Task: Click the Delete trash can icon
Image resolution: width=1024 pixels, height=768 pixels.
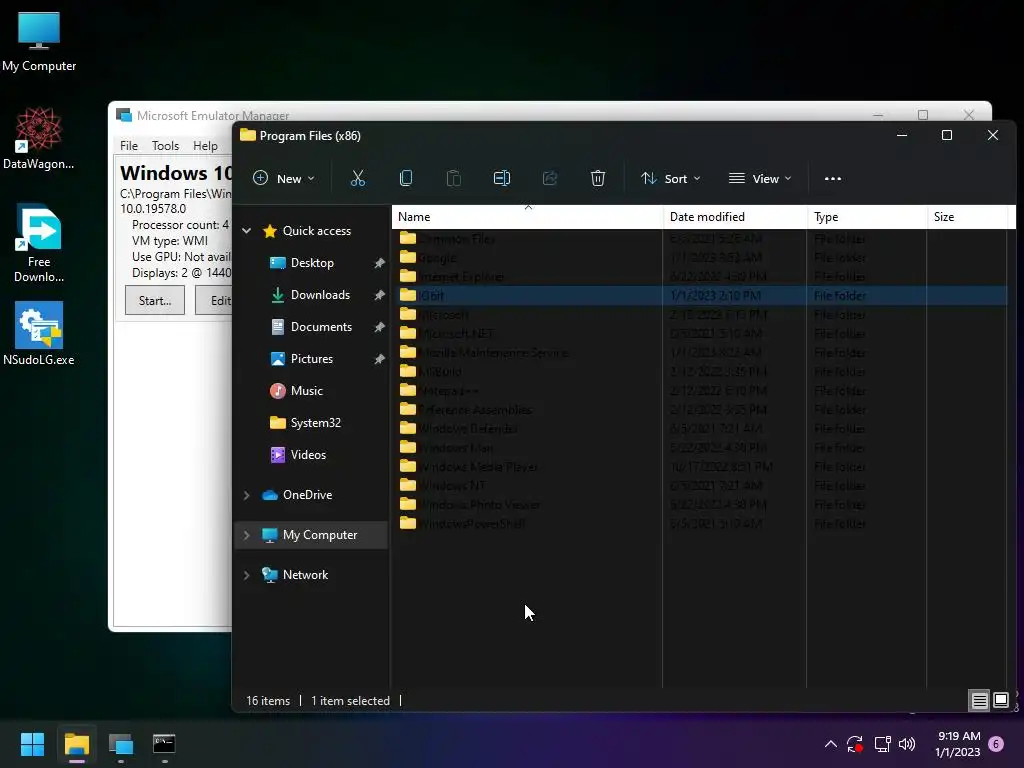Action: coord(598,178)
